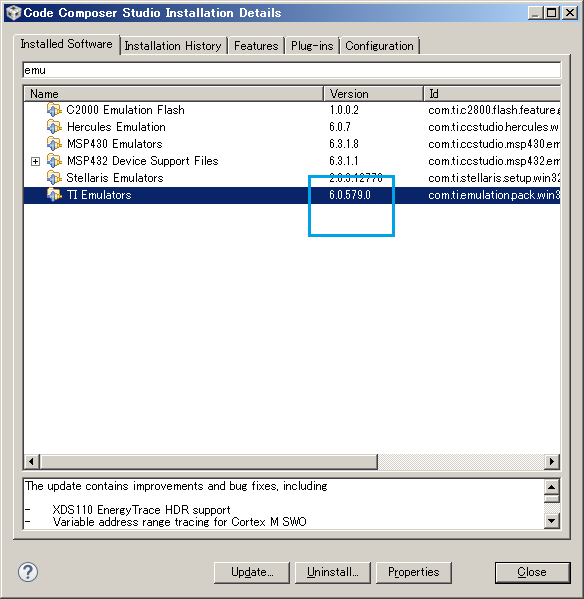Click the C2000 Emulation Flash feature icon

click(54, 110)
